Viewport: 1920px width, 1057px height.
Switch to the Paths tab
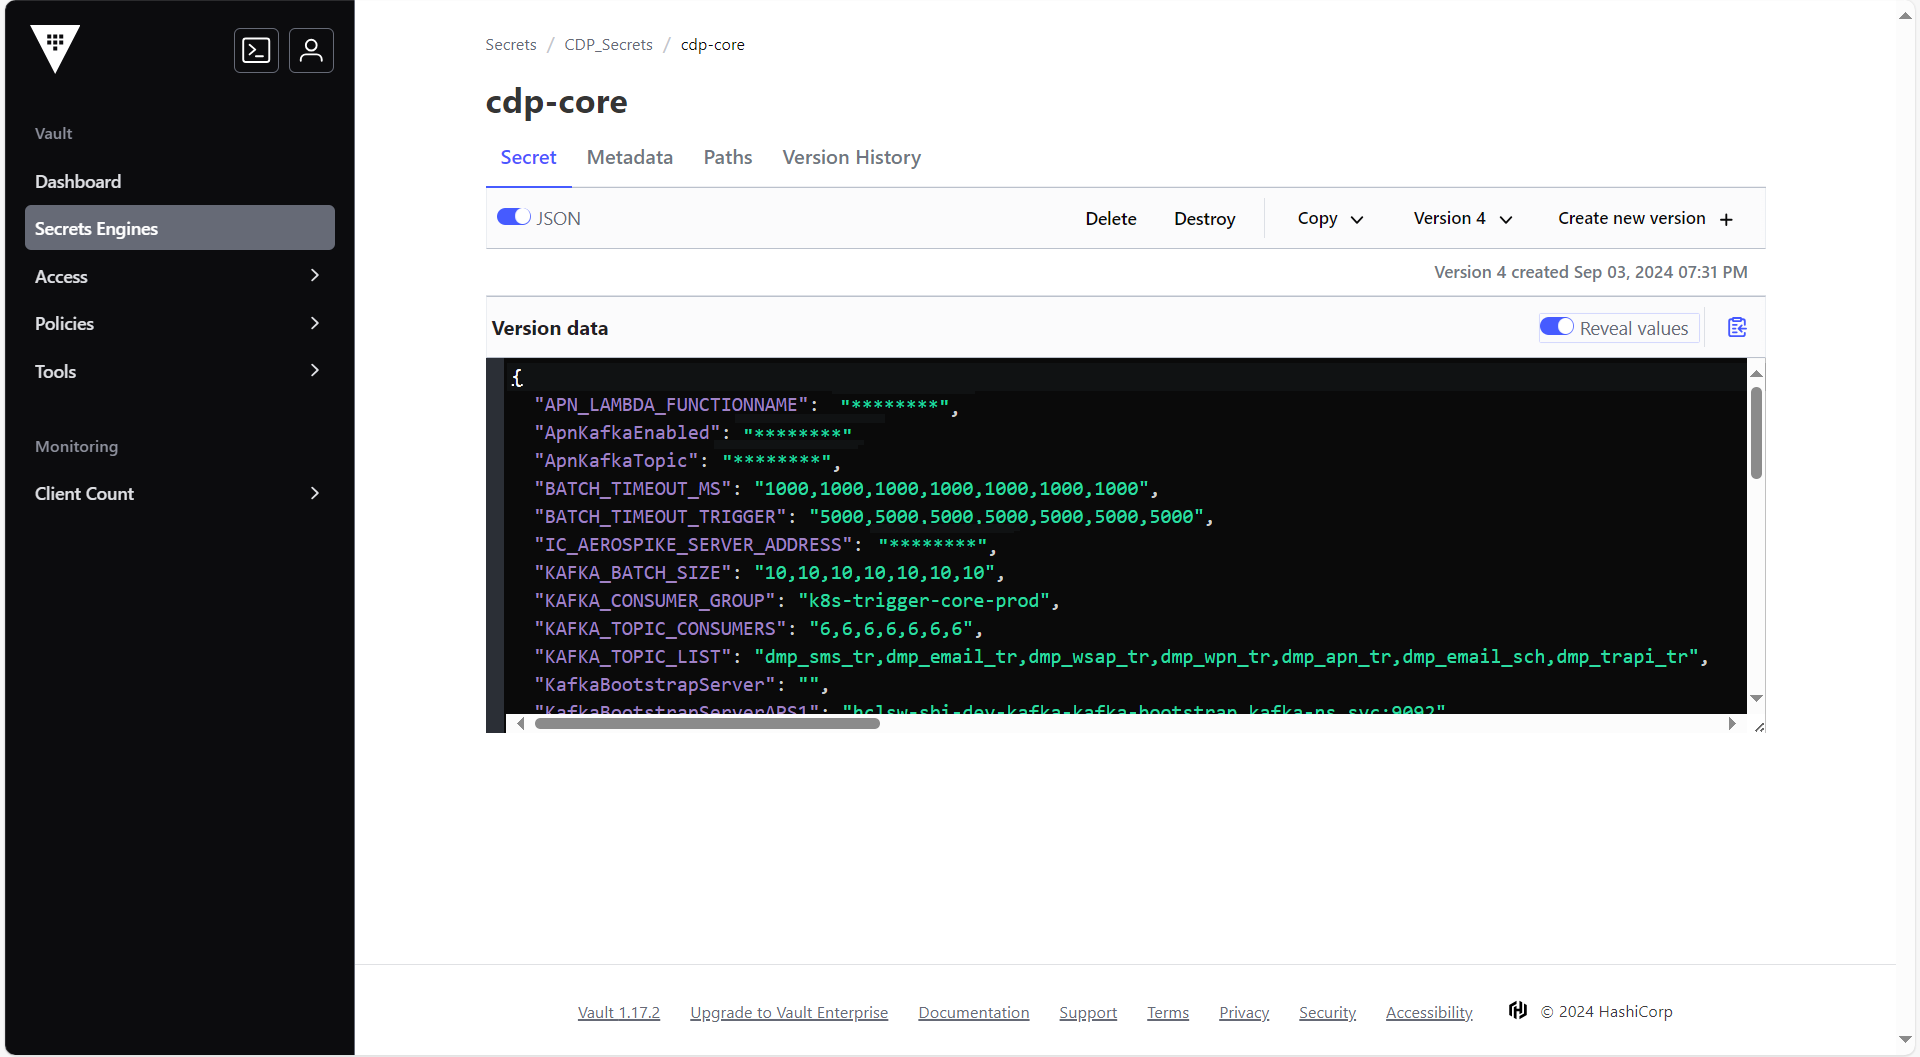tap(727, 157)
